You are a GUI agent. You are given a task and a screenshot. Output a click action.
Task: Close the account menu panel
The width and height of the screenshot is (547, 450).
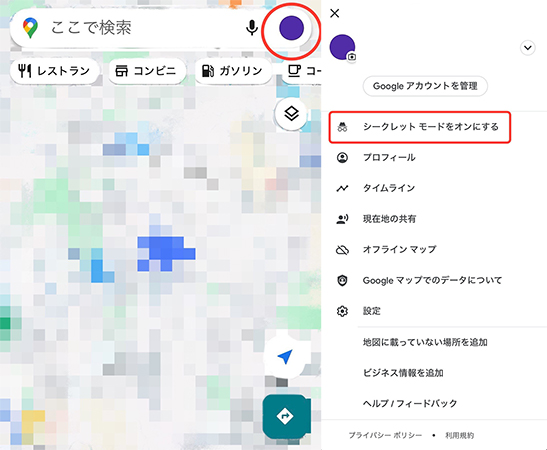[x=335, y=13]
